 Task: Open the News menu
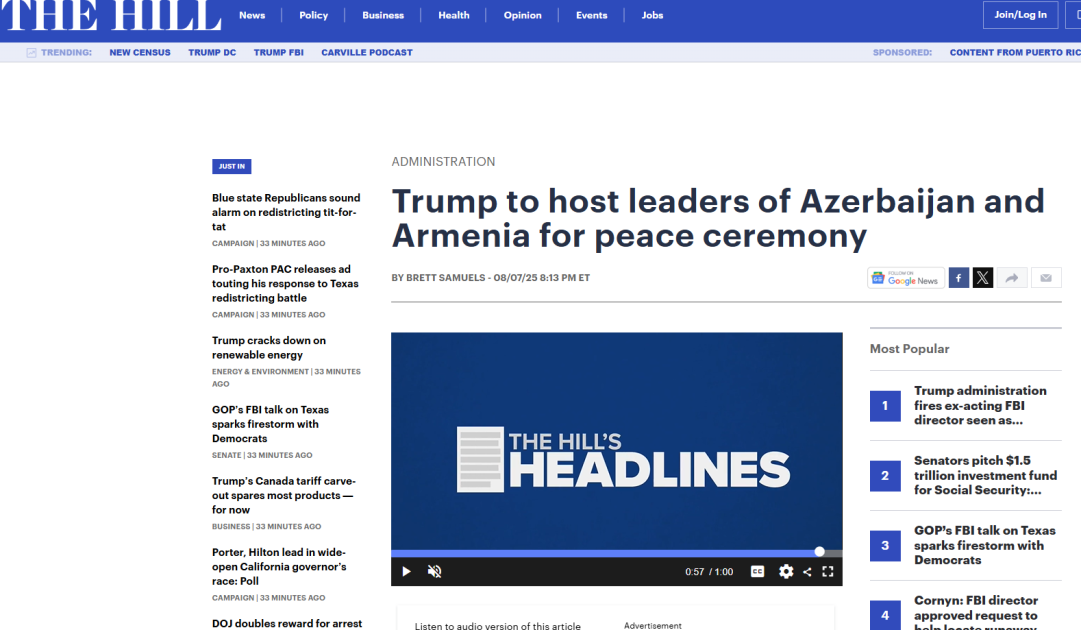[252, 15]
